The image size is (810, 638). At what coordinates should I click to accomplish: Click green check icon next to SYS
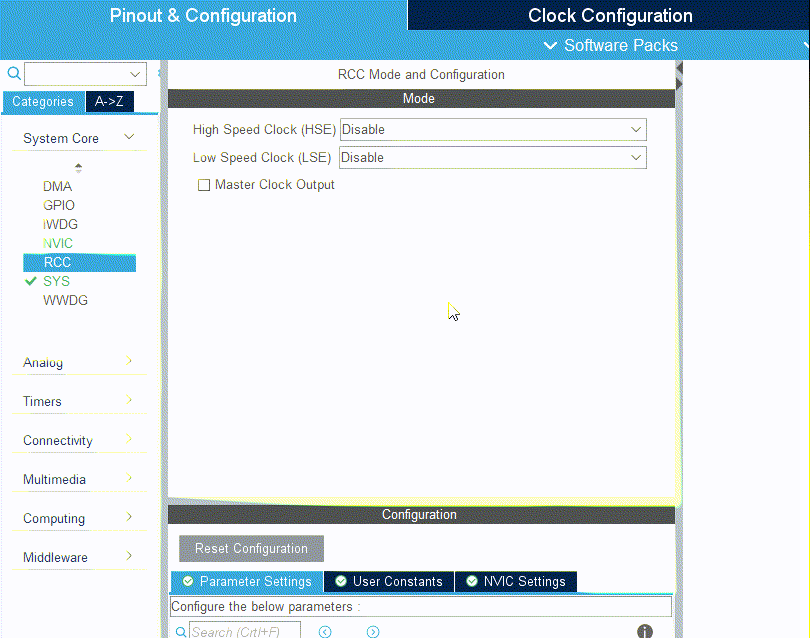[31, 281]
